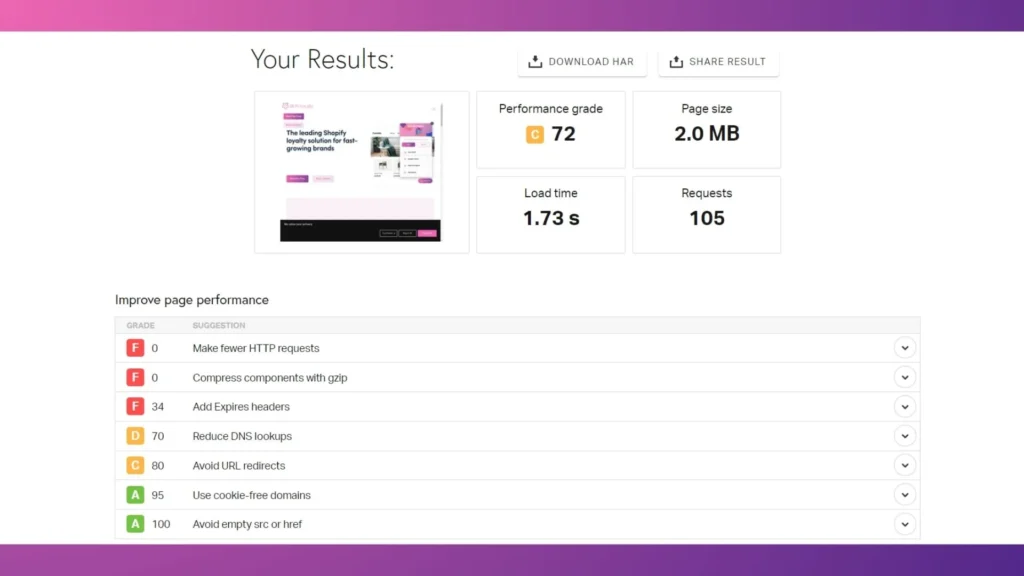Click the DOWNLOAD HAR button

pos(582,61)
